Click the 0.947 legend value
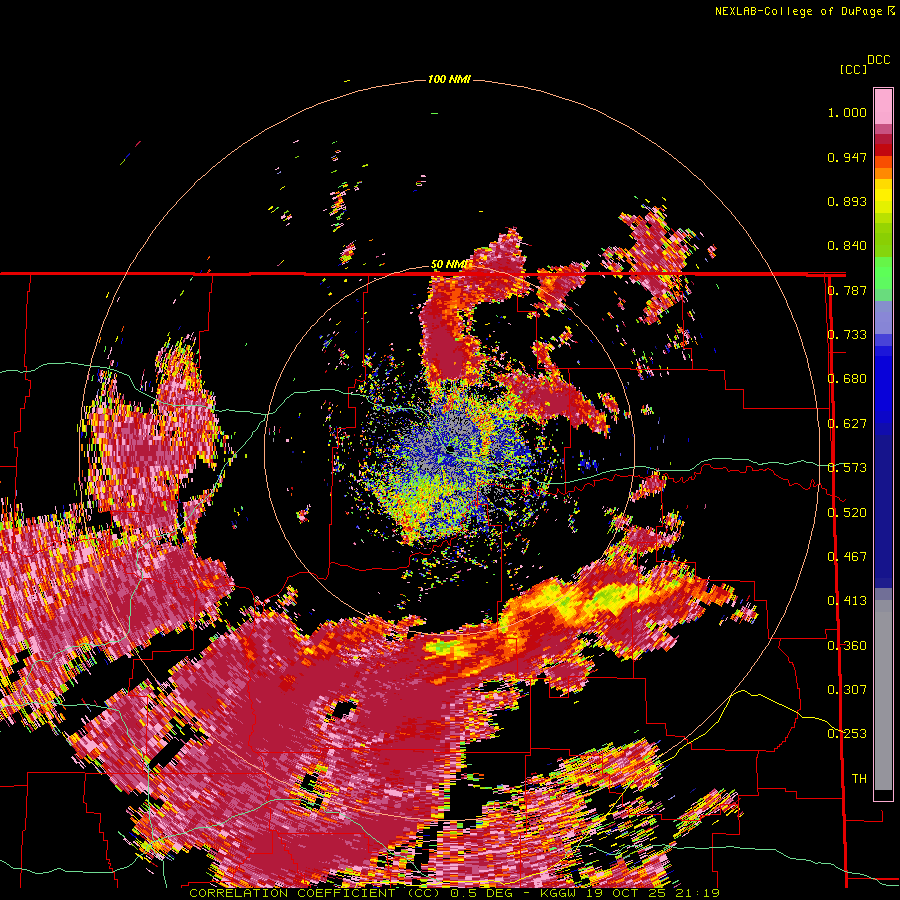900x900 pixels. click(x=847, y=157)
